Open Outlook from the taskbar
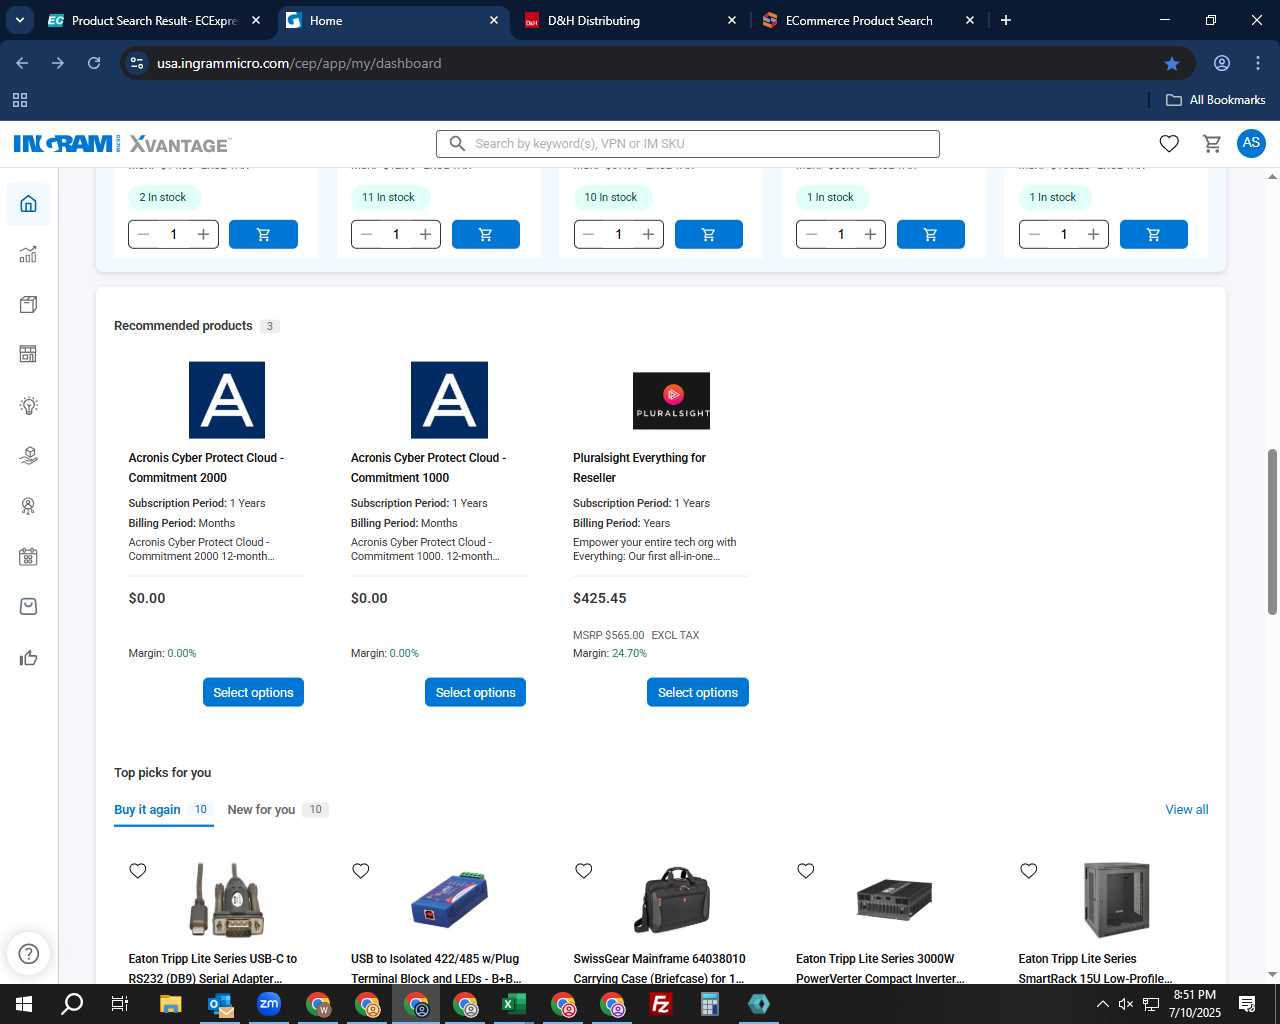 click(220, 1004)
